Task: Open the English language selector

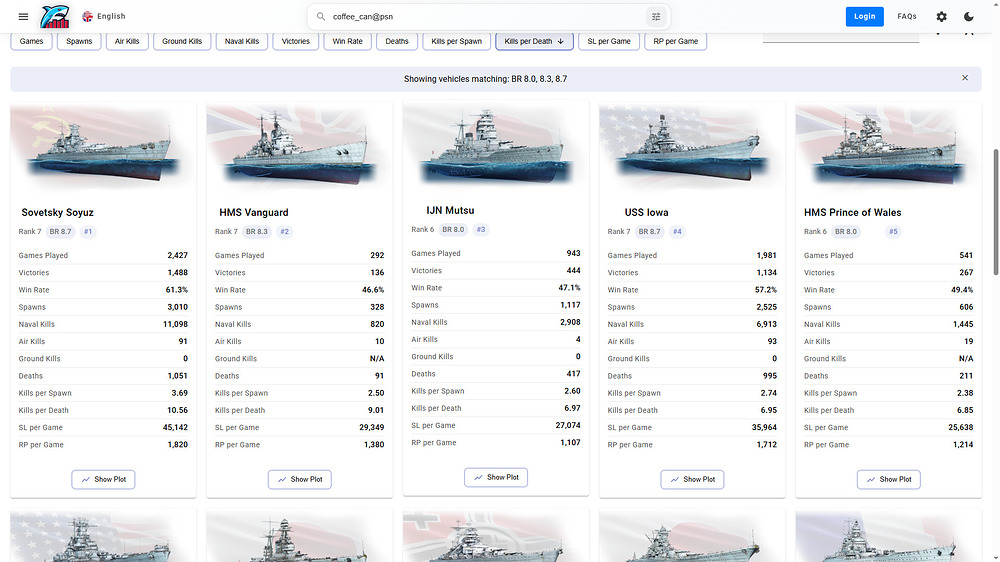Action: [104, 17]
